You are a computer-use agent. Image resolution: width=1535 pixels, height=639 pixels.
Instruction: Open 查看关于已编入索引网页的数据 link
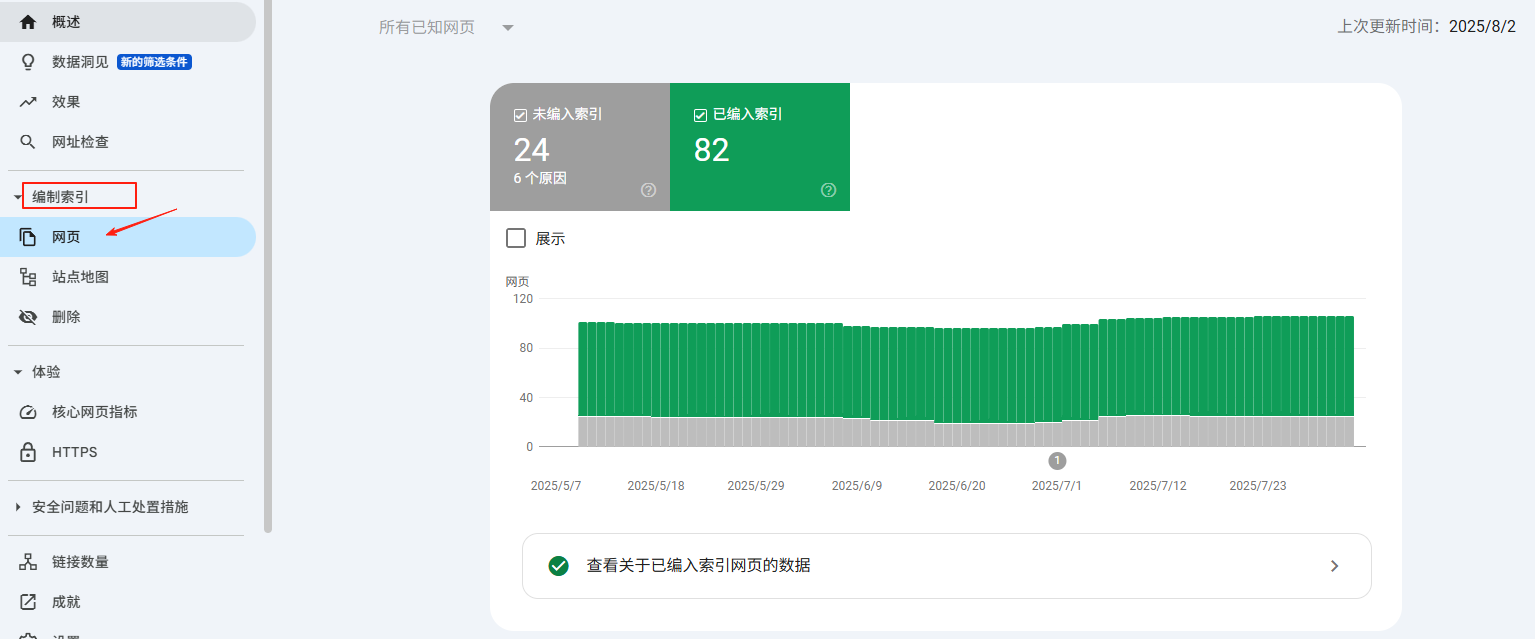click(946, 566)
